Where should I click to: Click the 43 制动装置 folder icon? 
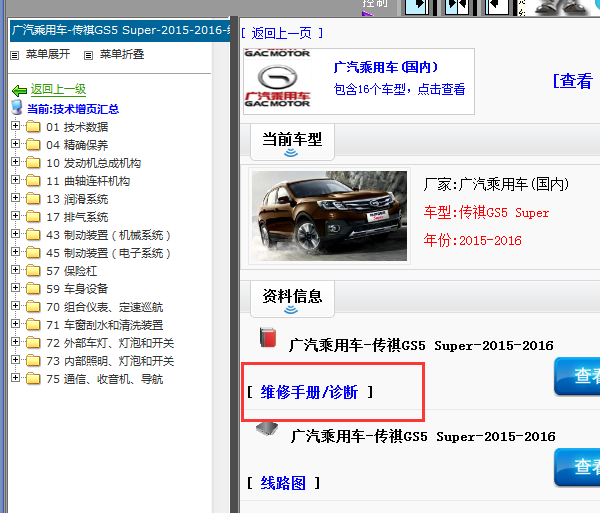point(33,235)
